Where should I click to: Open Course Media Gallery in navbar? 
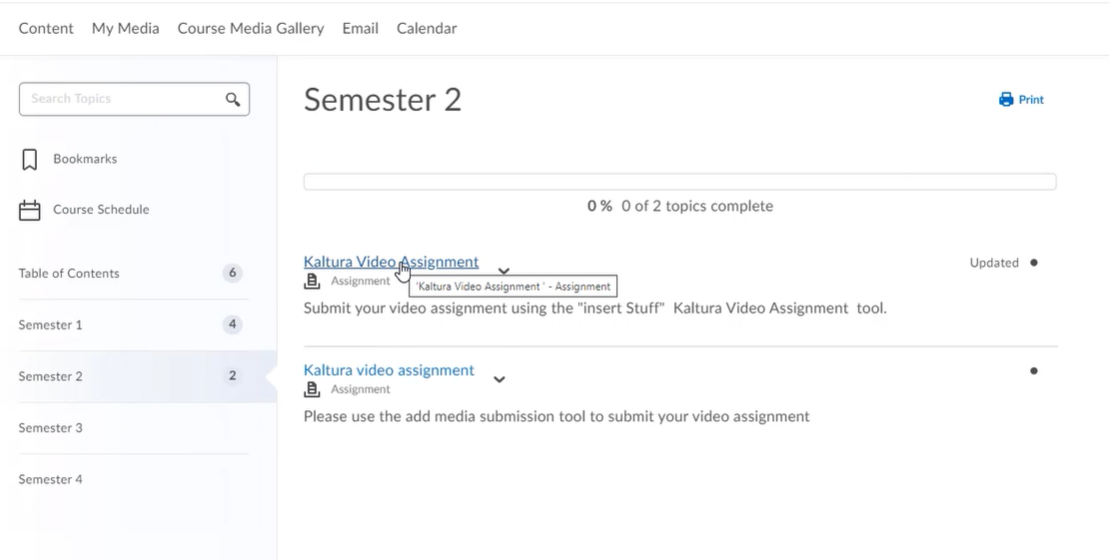point(250,28)
